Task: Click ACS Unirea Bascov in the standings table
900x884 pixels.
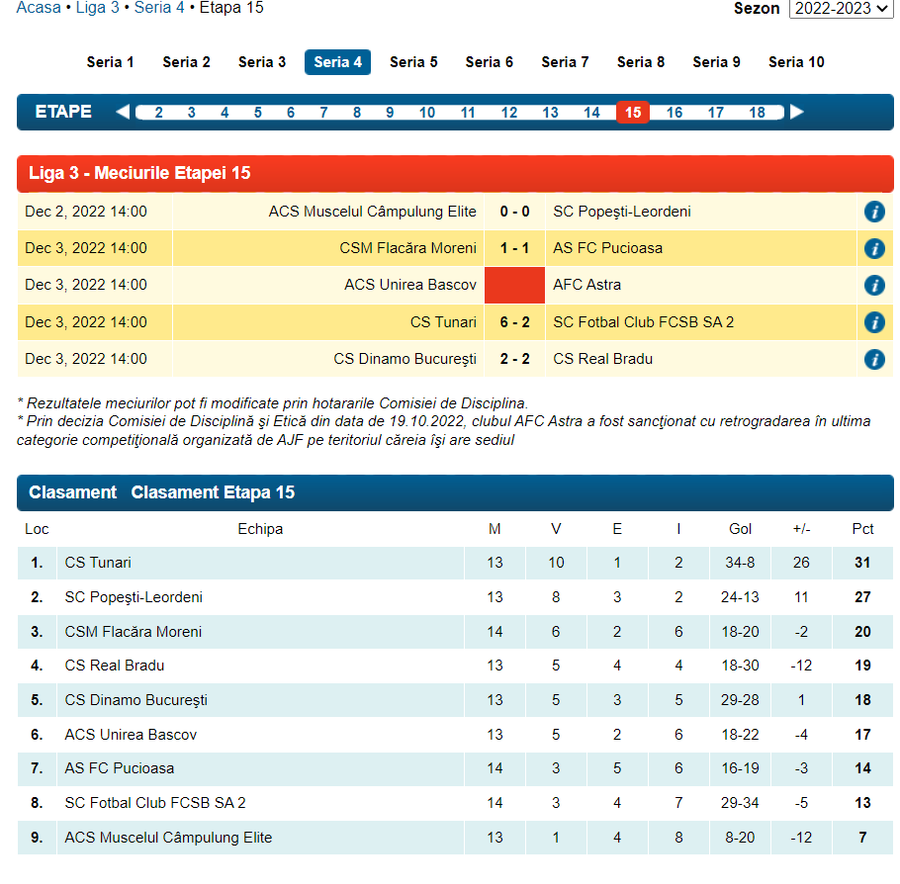Action: pyautogui.click(x=131, y=735)
